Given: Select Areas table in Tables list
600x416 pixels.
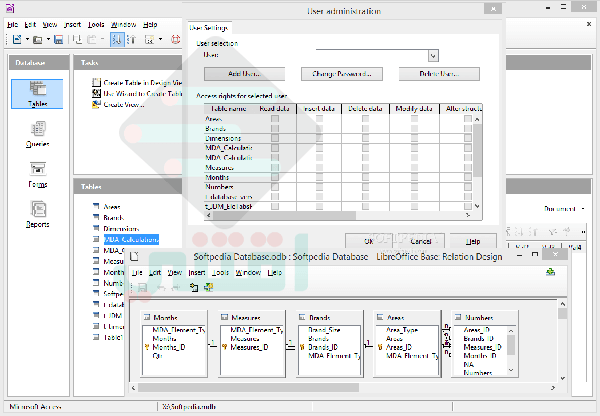Looking at the screenshot, I should (112, 207).
